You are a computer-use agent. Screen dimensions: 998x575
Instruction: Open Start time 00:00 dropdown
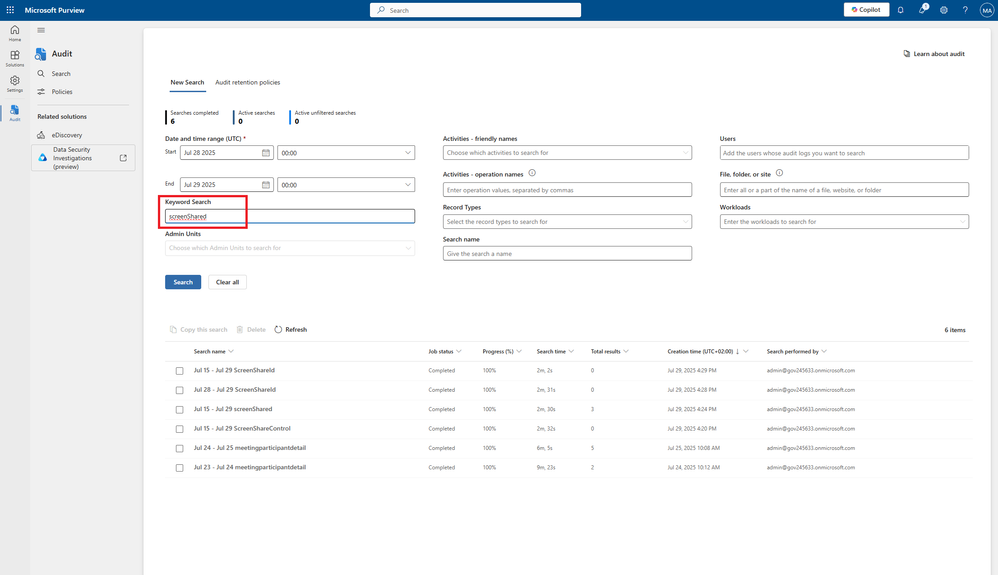click(346, 153)
